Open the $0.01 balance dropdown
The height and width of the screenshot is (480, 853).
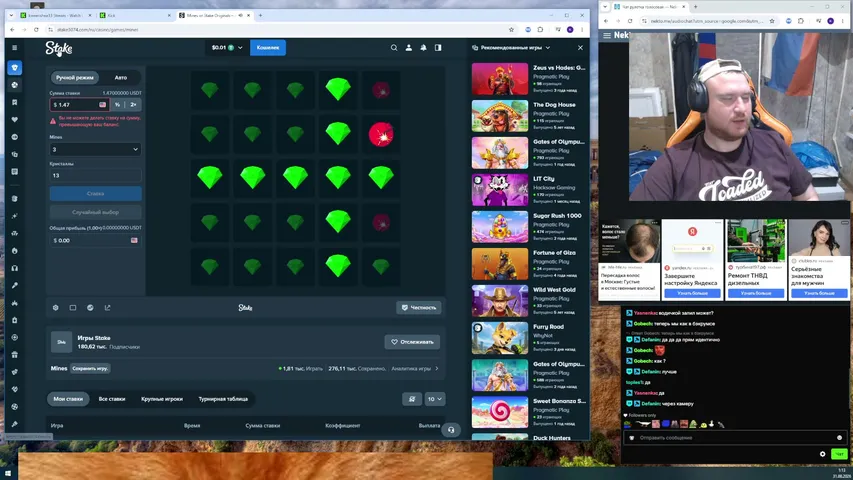coord(227,48)
